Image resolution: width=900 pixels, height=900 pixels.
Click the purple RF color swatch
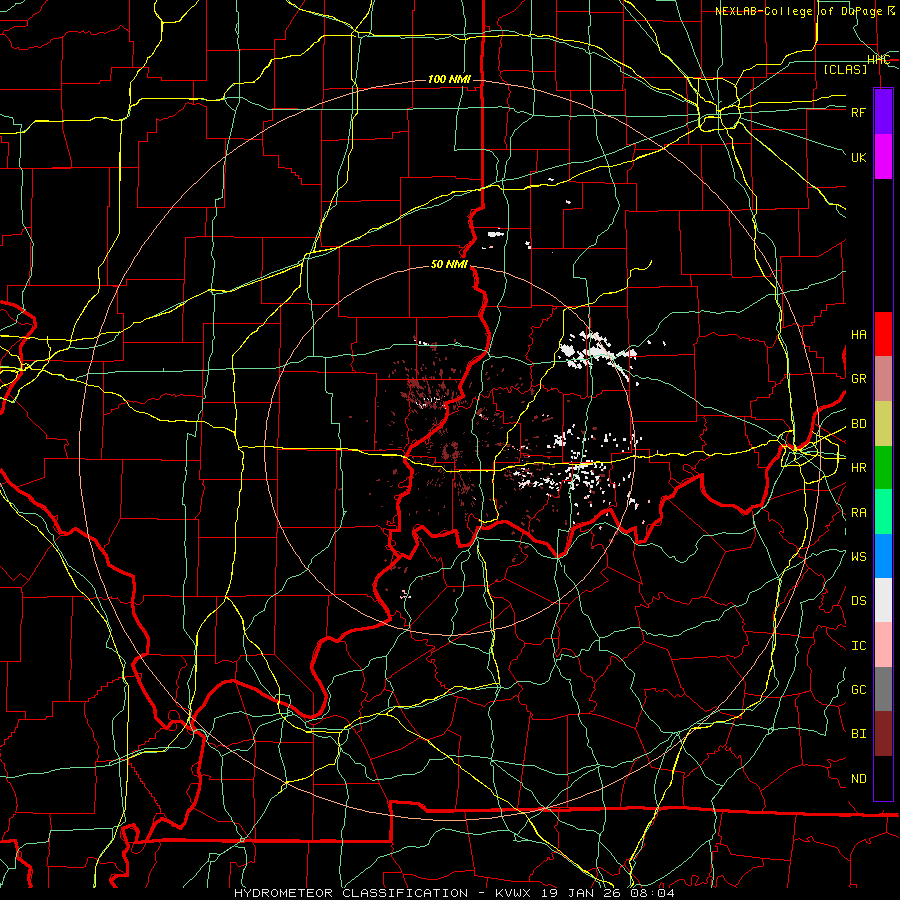coord(883,112)
